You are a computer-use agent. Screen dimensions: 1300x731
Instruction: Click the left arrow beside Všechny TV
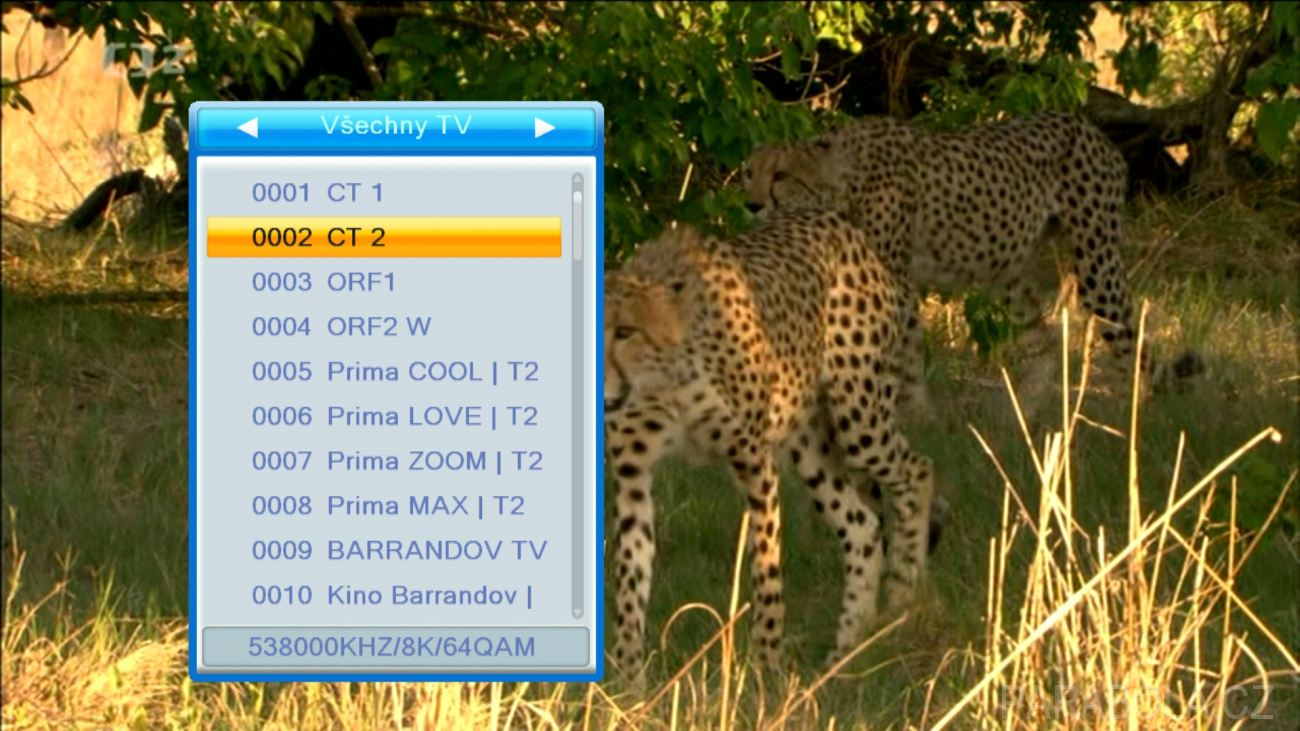pos(247,128)
